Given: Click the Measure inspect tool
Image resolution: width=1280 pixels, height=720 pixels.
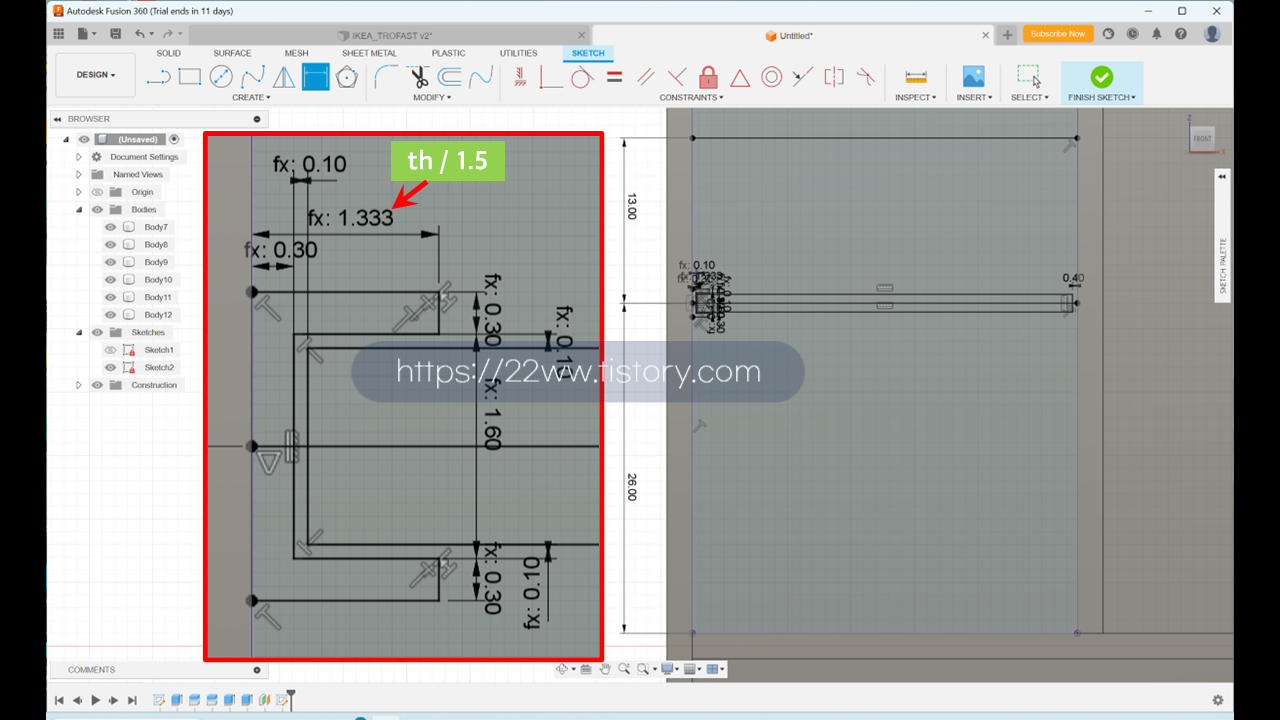Looking at the screenshot, I should (915, 77).
